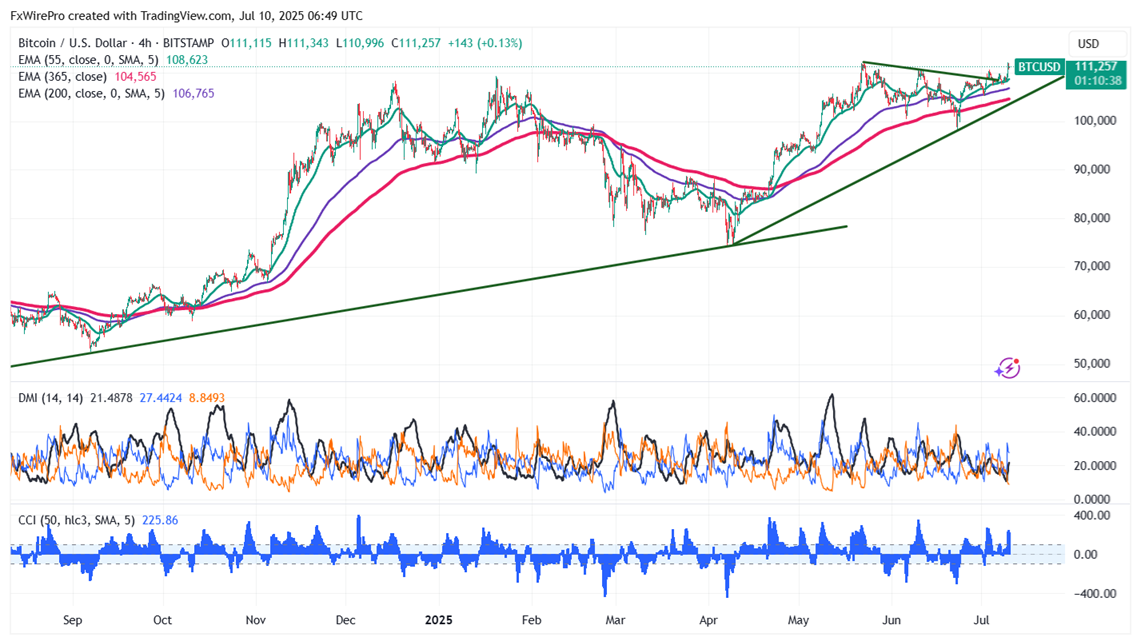The width and height of the screenshot is (1132, 637).
Task: Click the Sep time axis label
Action: [73, 620]
